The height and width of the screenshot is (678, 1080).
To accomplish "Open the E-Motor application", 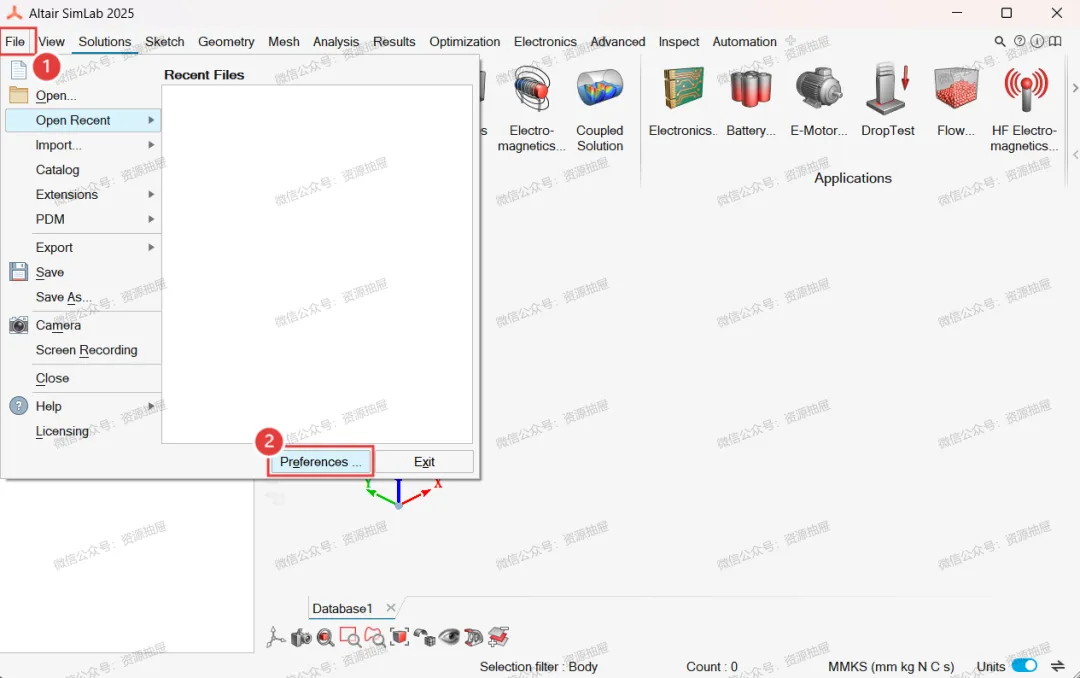I will pyautogui.click(x=819, y=89).
